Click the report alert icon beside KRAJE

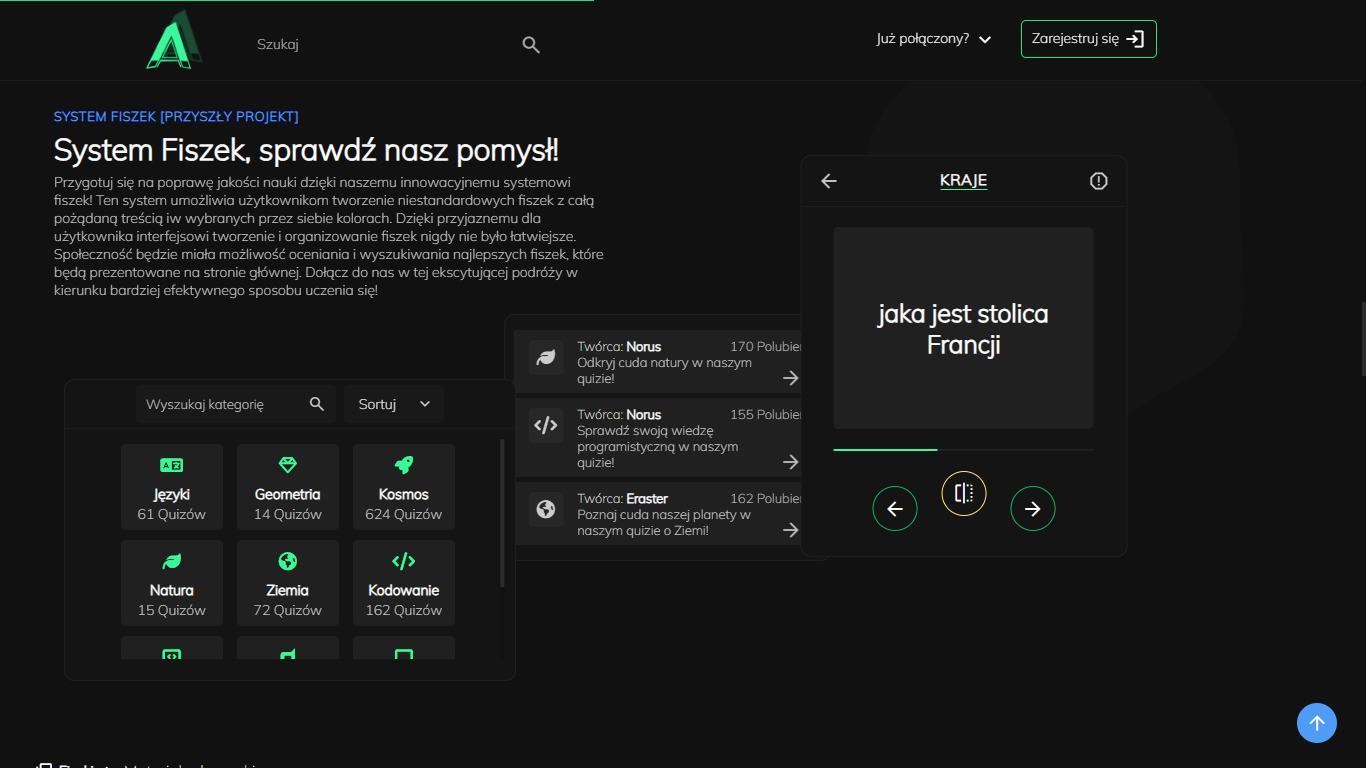coord(1098,181)
